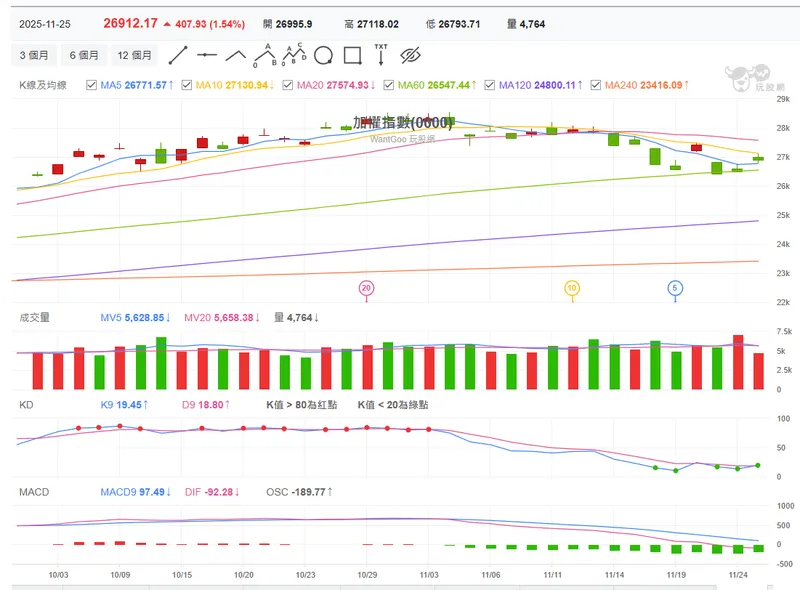
Task: Choose the ABCD wave pattern tool
Action: [294, 55]
